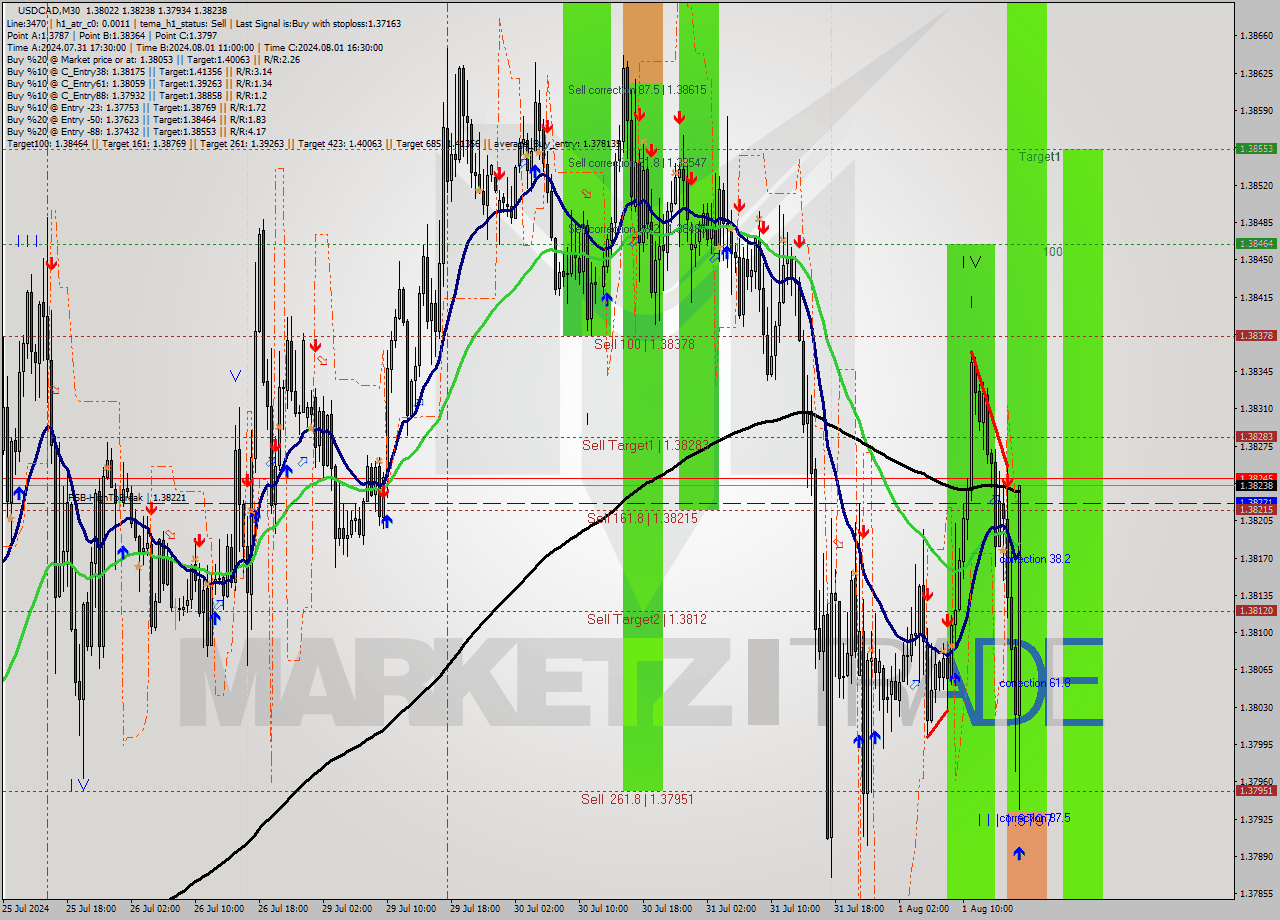Image resolution: width=1280 pixels, height=920 pixels.
Task: Click the '29 Jul 02:00' time axis label
Action: click(x=346, y=909)
